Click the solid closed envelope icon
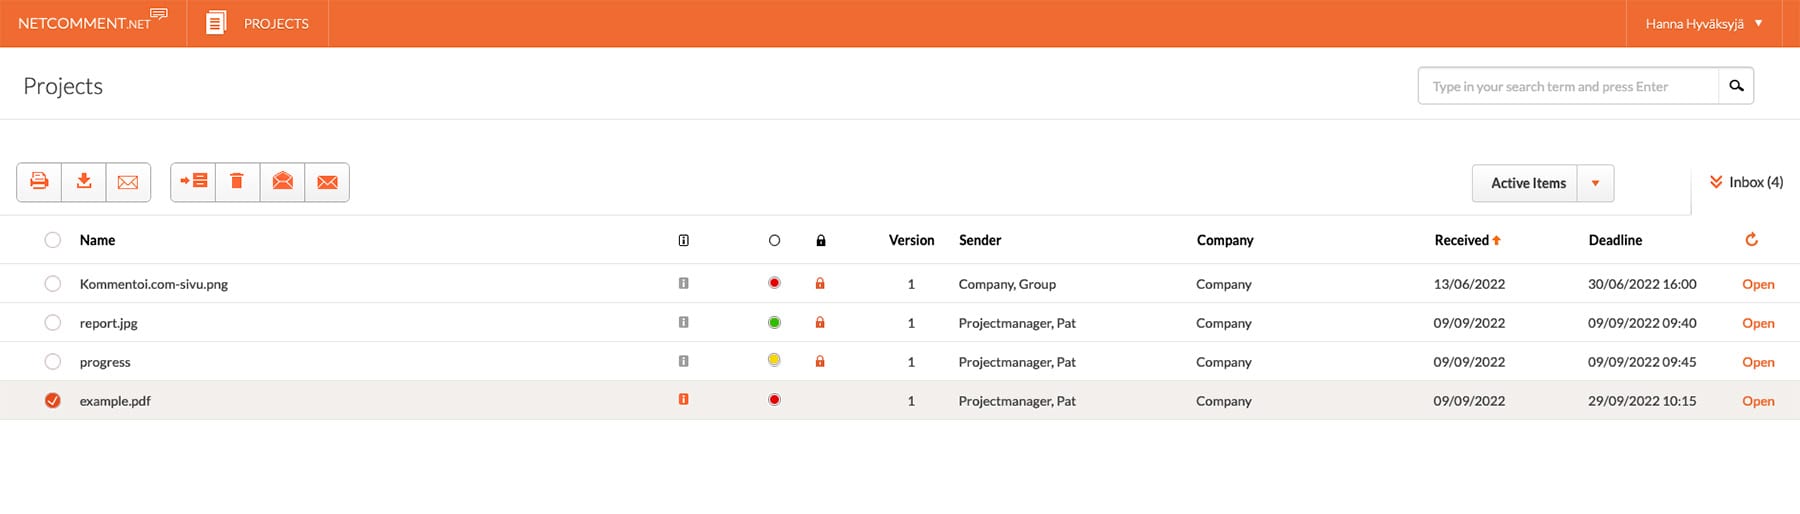The image size is (1800, 514). [327, 182]
